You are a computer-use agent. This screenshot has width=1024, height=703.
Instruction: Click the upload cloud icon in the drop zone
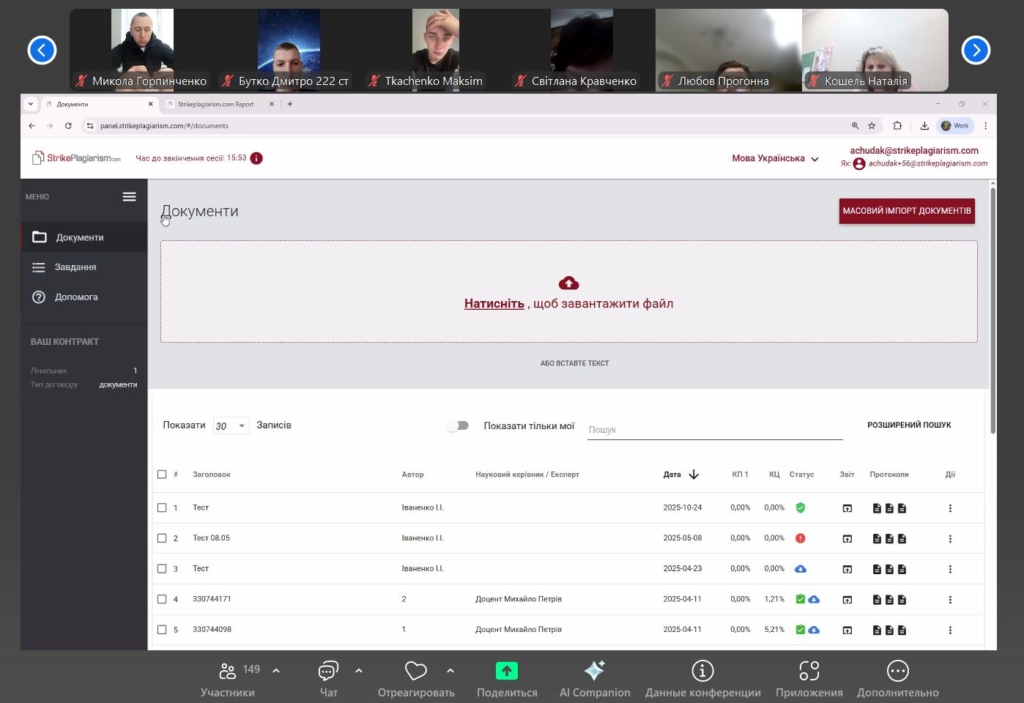coord(569,283)
